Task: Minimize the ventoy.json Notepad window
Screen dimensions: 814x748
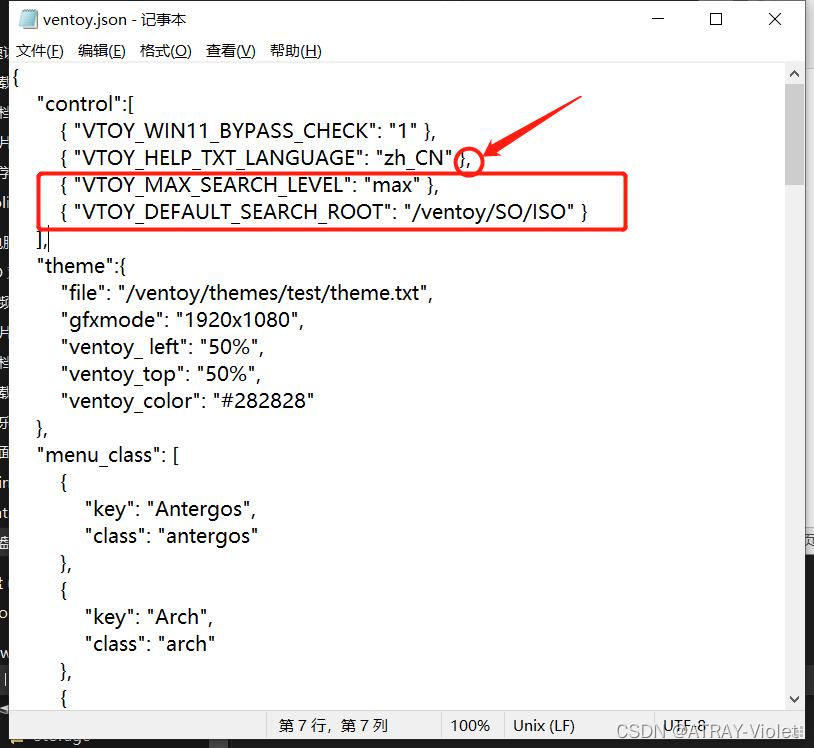Action: [658, 19]
